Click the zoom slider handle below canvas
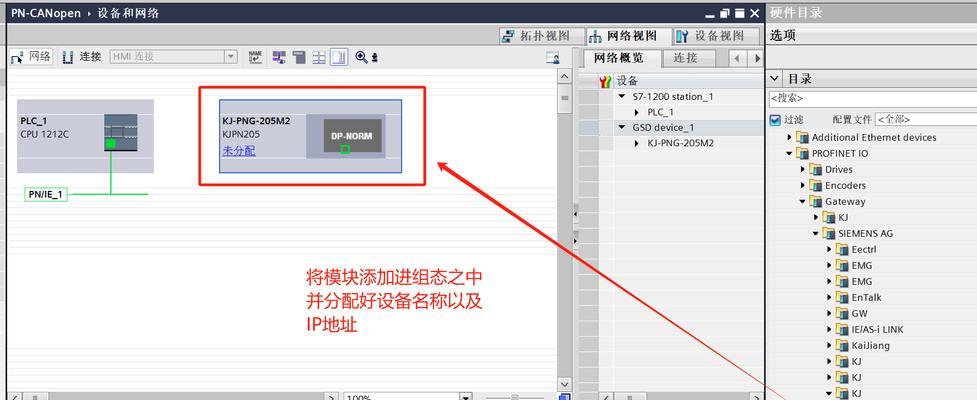The image size is (977, 400). (515, 397)
